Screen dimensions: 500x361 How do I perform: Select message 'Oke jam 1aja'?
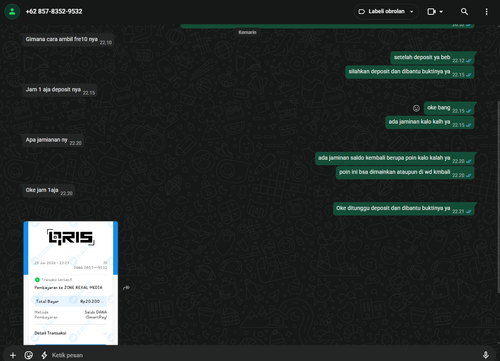click(49, 190)
